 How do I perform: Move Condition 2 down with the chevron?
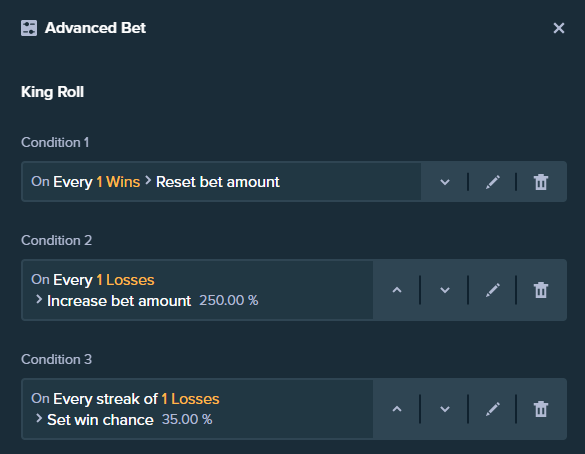pyautogui.click(x=444, y=290)
